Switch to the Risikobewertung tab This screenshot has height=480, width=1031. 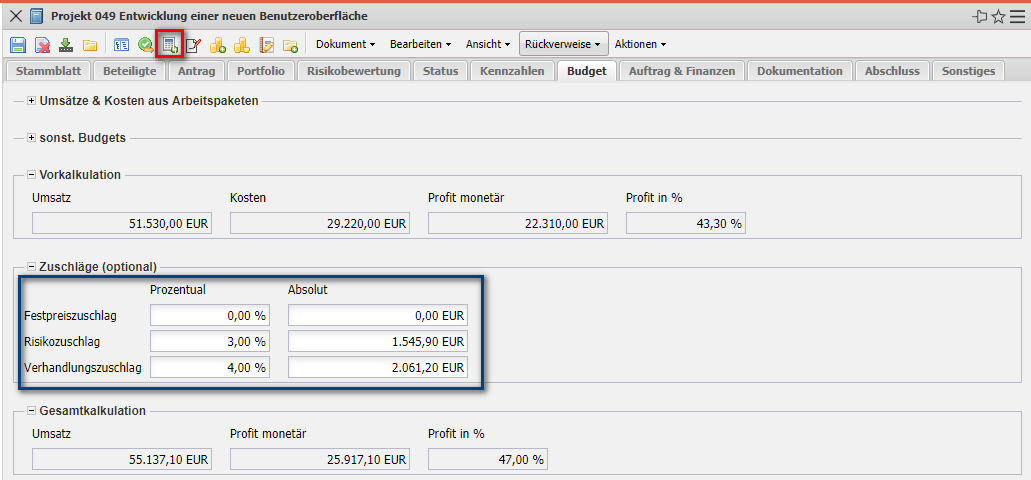(x=354, y=71)
